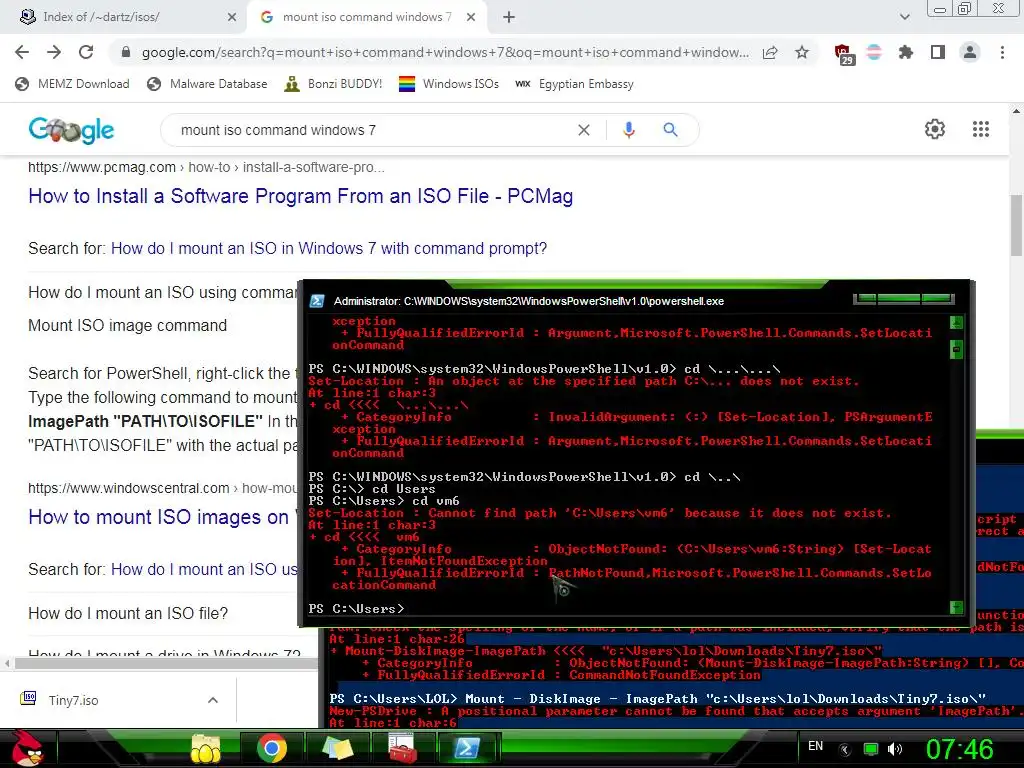Open Google quick settings gear

(x=935, y=129)
